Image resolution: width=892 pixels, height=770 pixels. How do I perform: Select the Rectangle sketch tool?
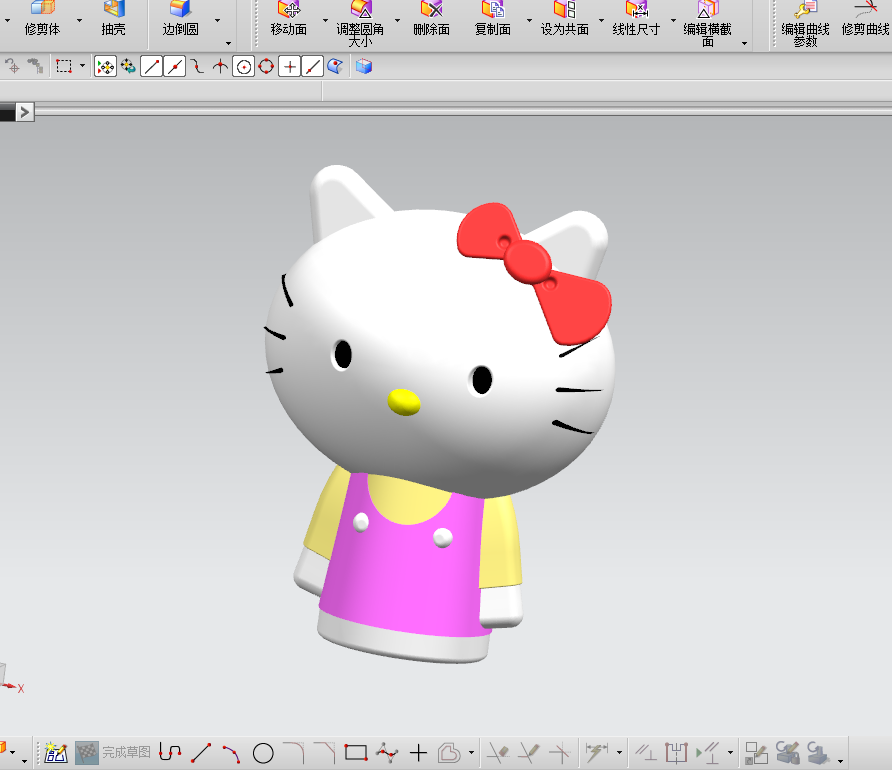(356, 753)
